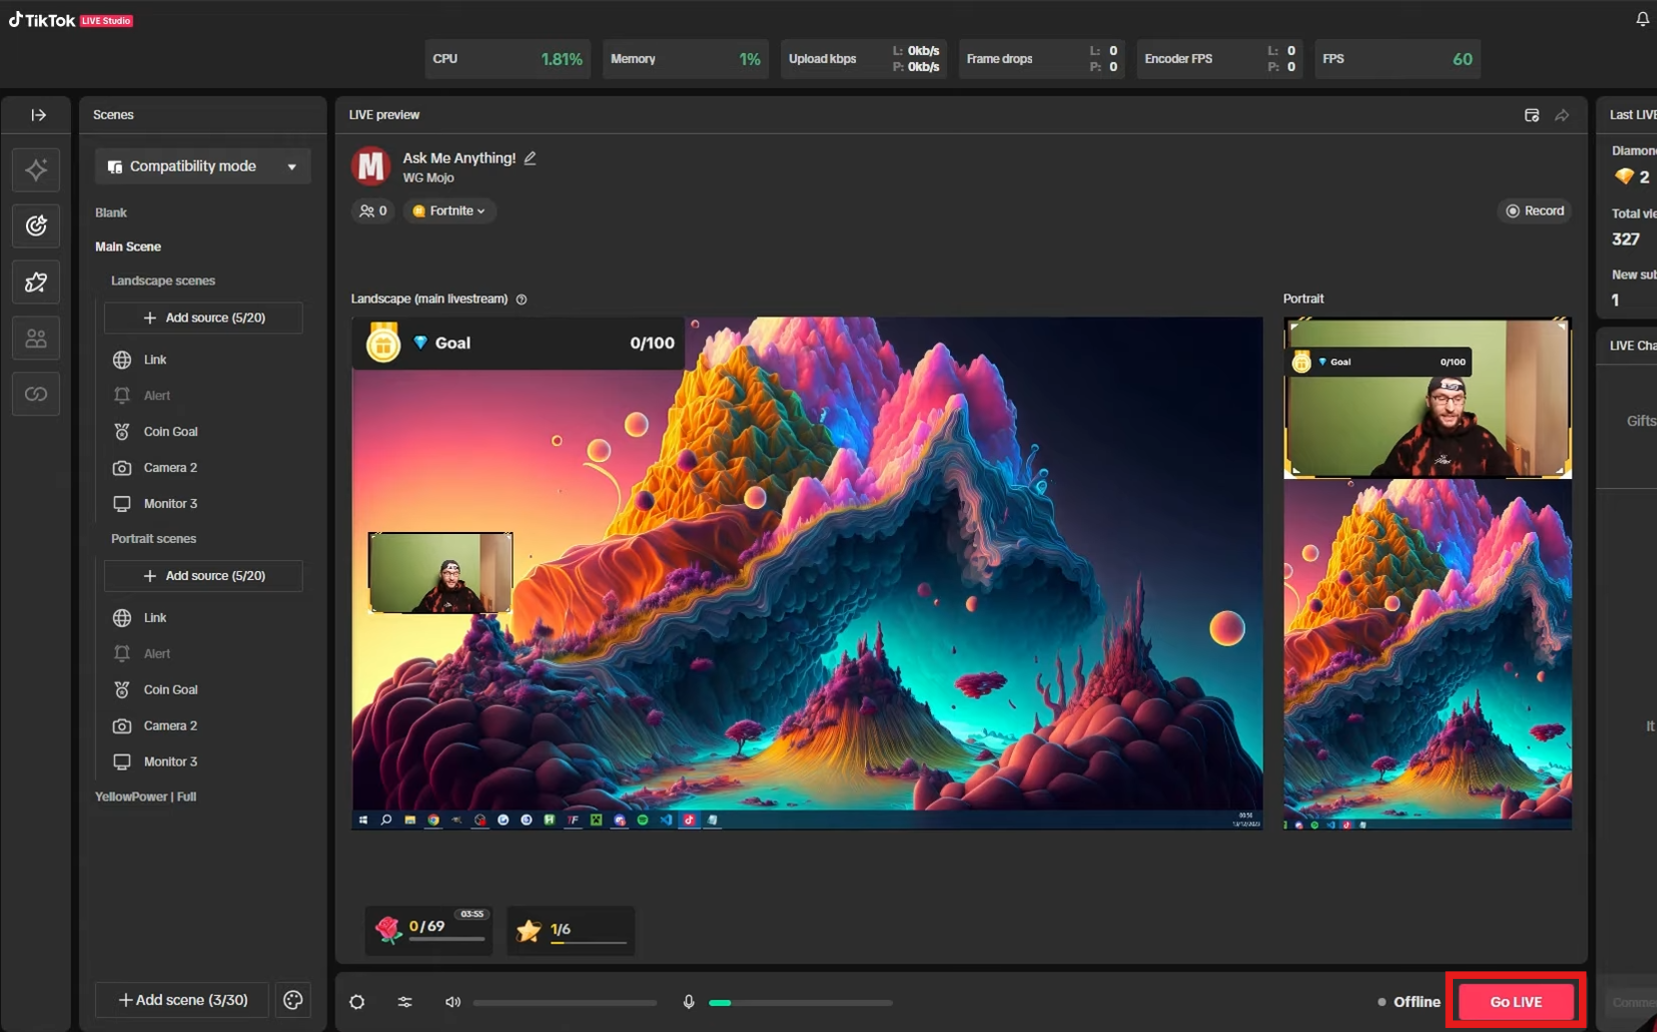Open the scene theme palette icon
This screenshot has height=1032, width=1657.
pyautogui.click(x=293, y=1000)
